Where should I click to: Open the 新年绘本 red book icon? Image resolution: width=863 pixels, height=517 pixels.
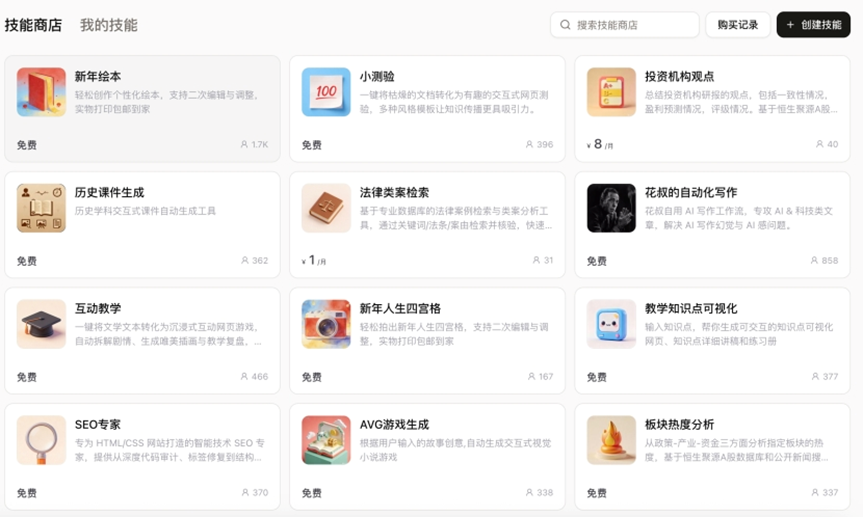coord(41,92)
